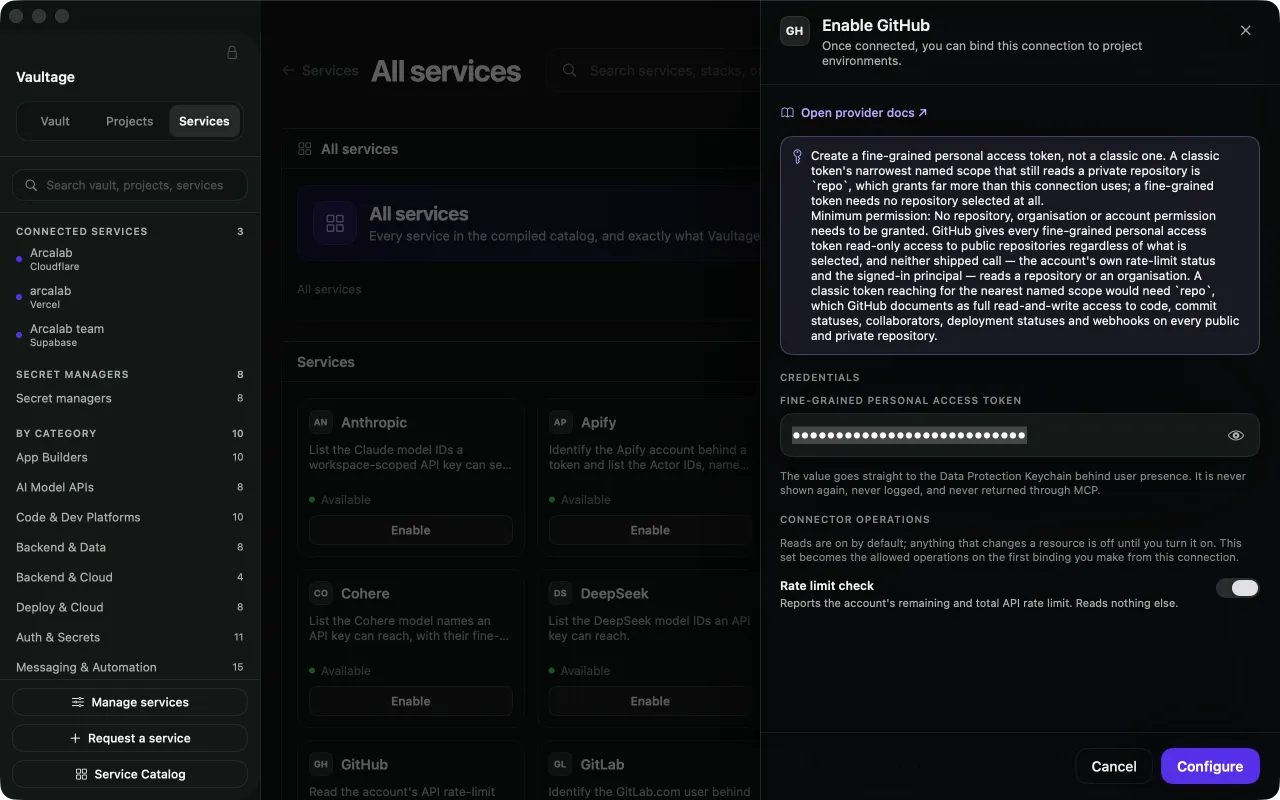The width and height of the screenshot is (1280, 800).
Task: Open provider docs link
Action: point(863,113)
